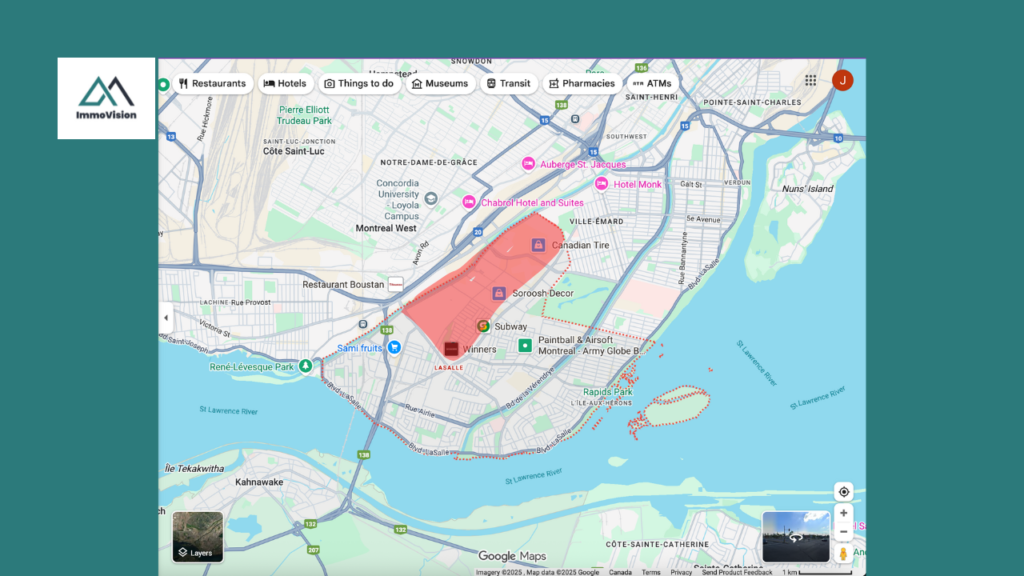Select the Pegman Street View icon
The height and width of the screenshot is (576, 1024).
tap(844, 553)
